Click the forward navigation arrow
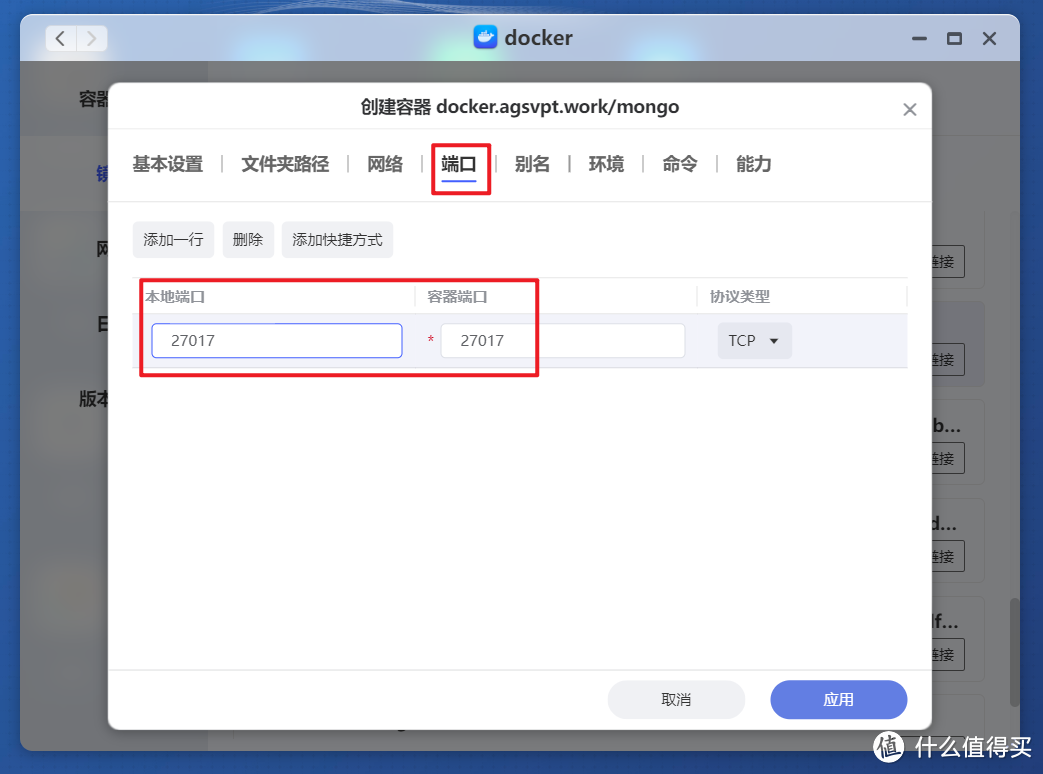The width and height of the screenshot is (1043, 774). [x=91, y=38]
